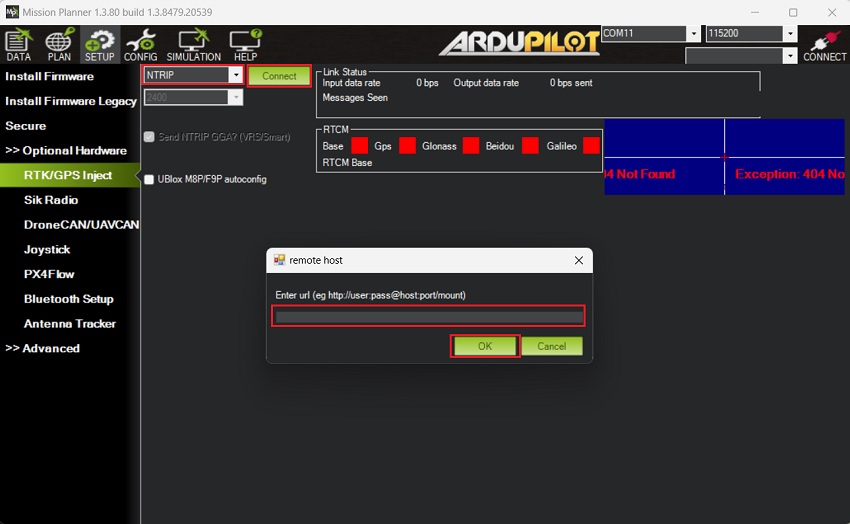Open the PLAN mission planning view
Screen dimensions: 850x524
point(59,45)
